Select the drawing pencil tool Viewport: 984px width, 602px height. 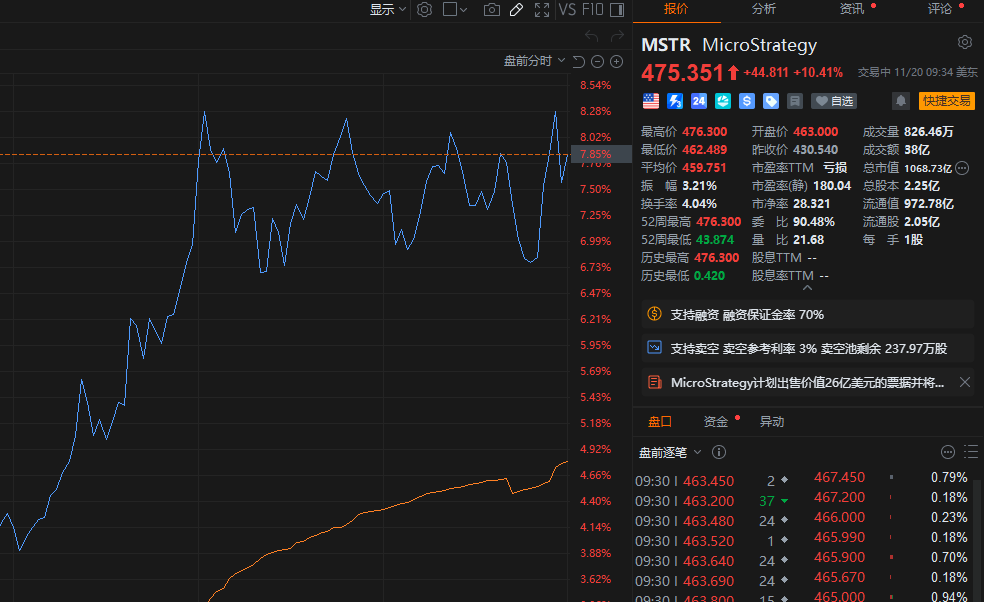(x=516, y=9)
